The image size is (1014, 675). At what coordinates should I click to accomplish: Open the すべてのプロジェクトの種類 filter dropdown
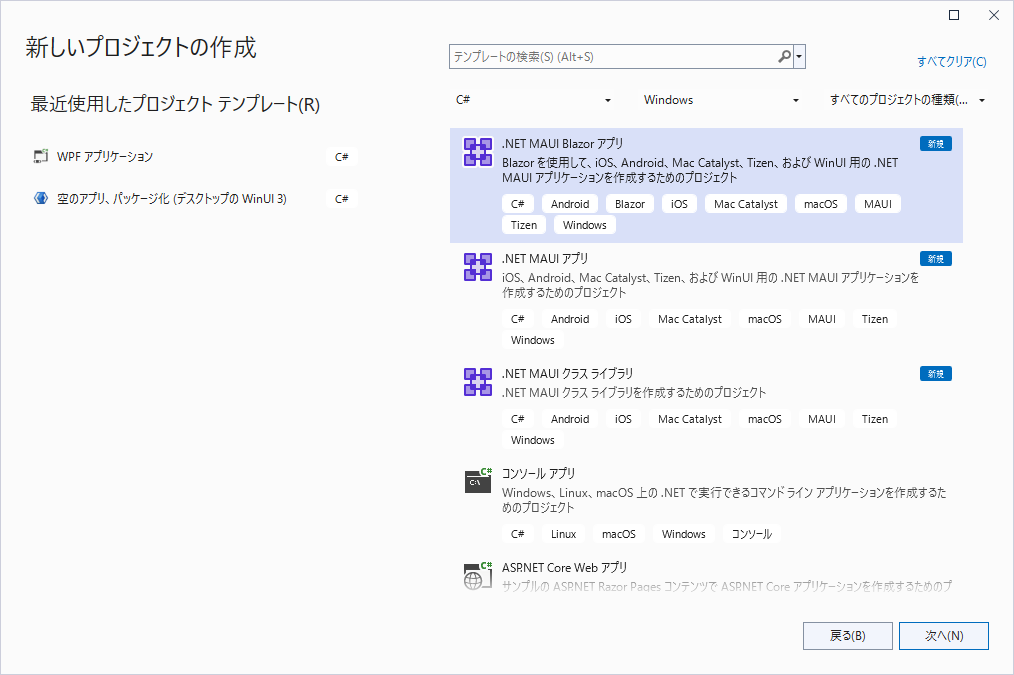point(907,100)
